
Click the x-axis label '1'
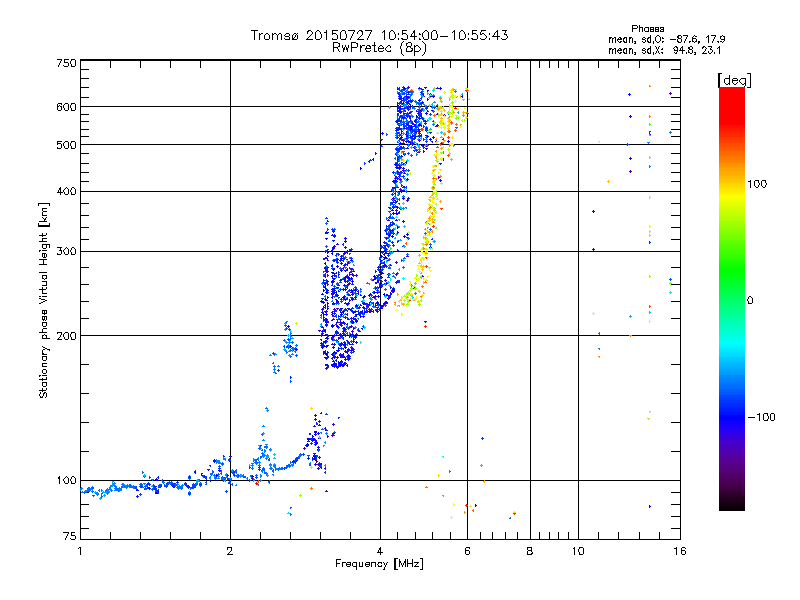click(80, 551)
